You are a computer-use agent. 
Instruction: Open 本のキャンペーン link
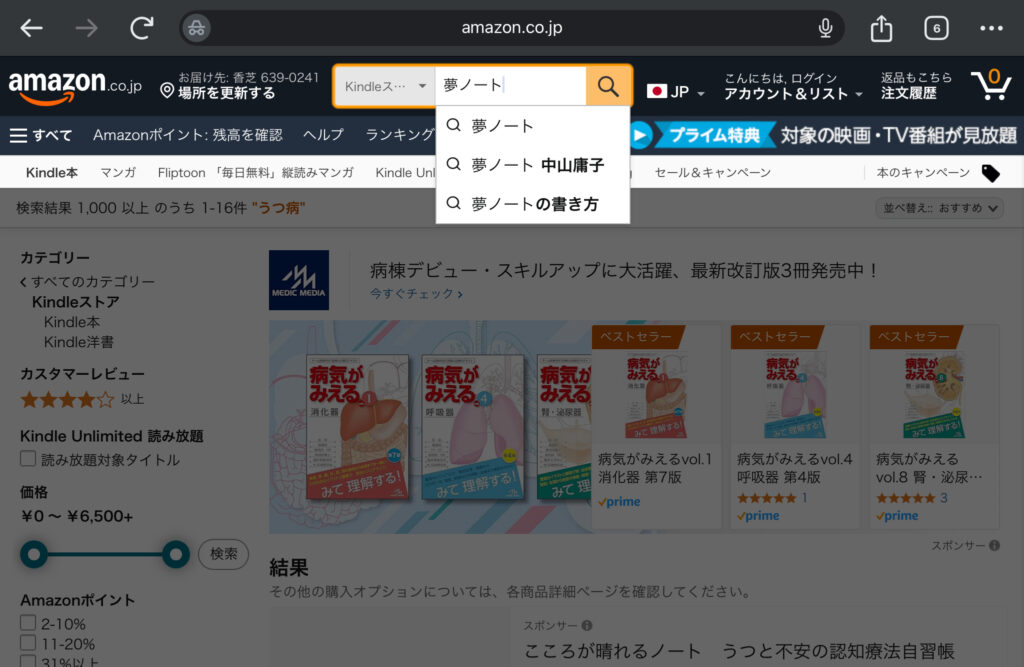[x=923, y=172]
